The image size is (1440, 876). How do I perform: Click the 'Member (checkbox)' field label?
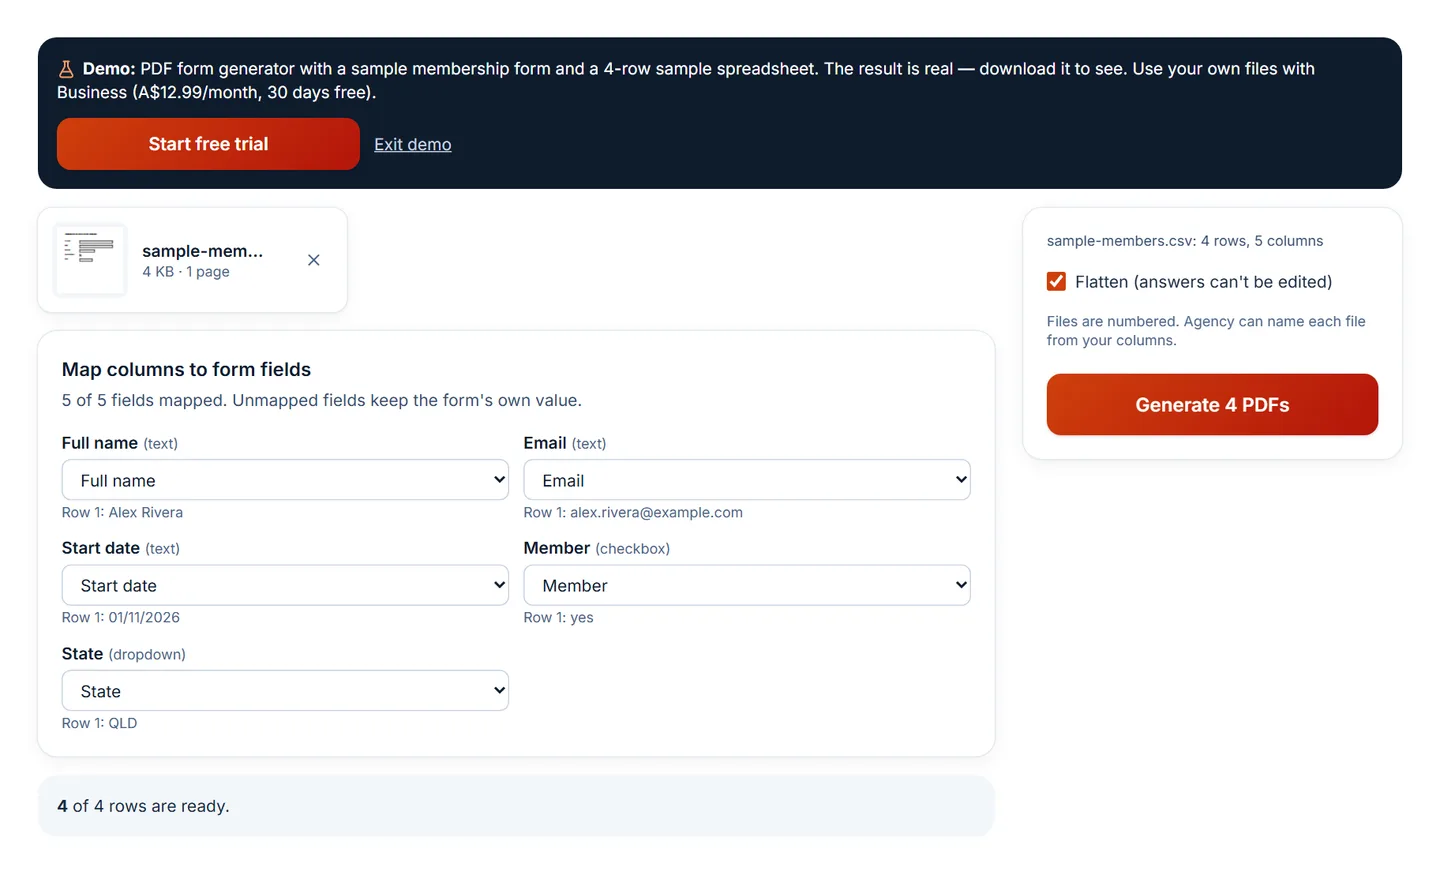[597, 548]
